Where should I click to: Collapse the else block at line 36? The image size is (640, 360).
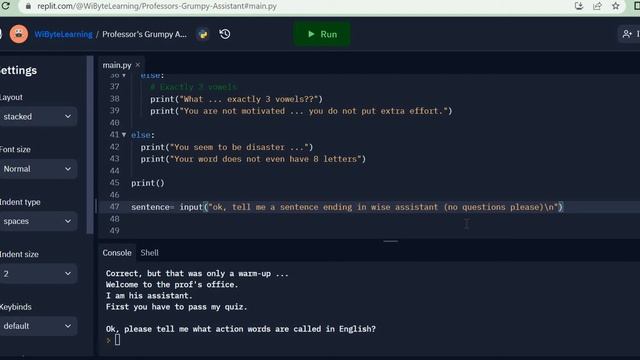pos(124,76)
